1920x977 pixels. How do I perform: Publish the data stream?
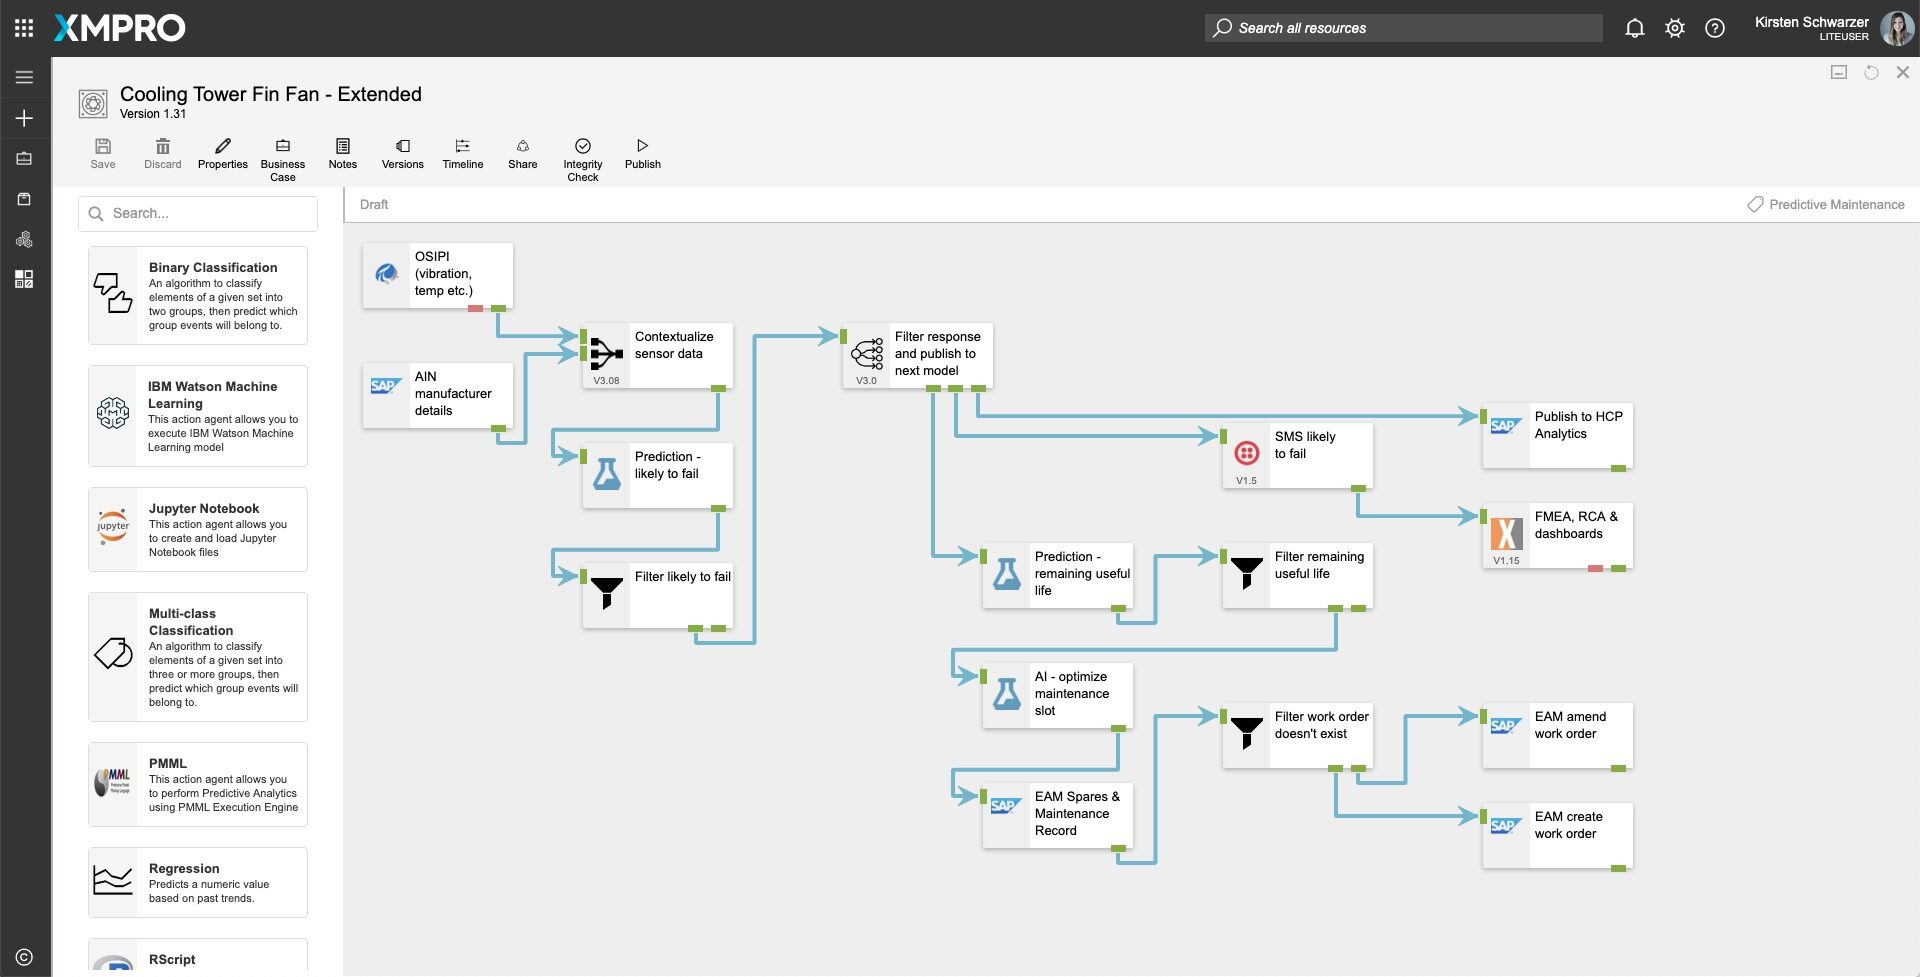[x=642, y=147]
